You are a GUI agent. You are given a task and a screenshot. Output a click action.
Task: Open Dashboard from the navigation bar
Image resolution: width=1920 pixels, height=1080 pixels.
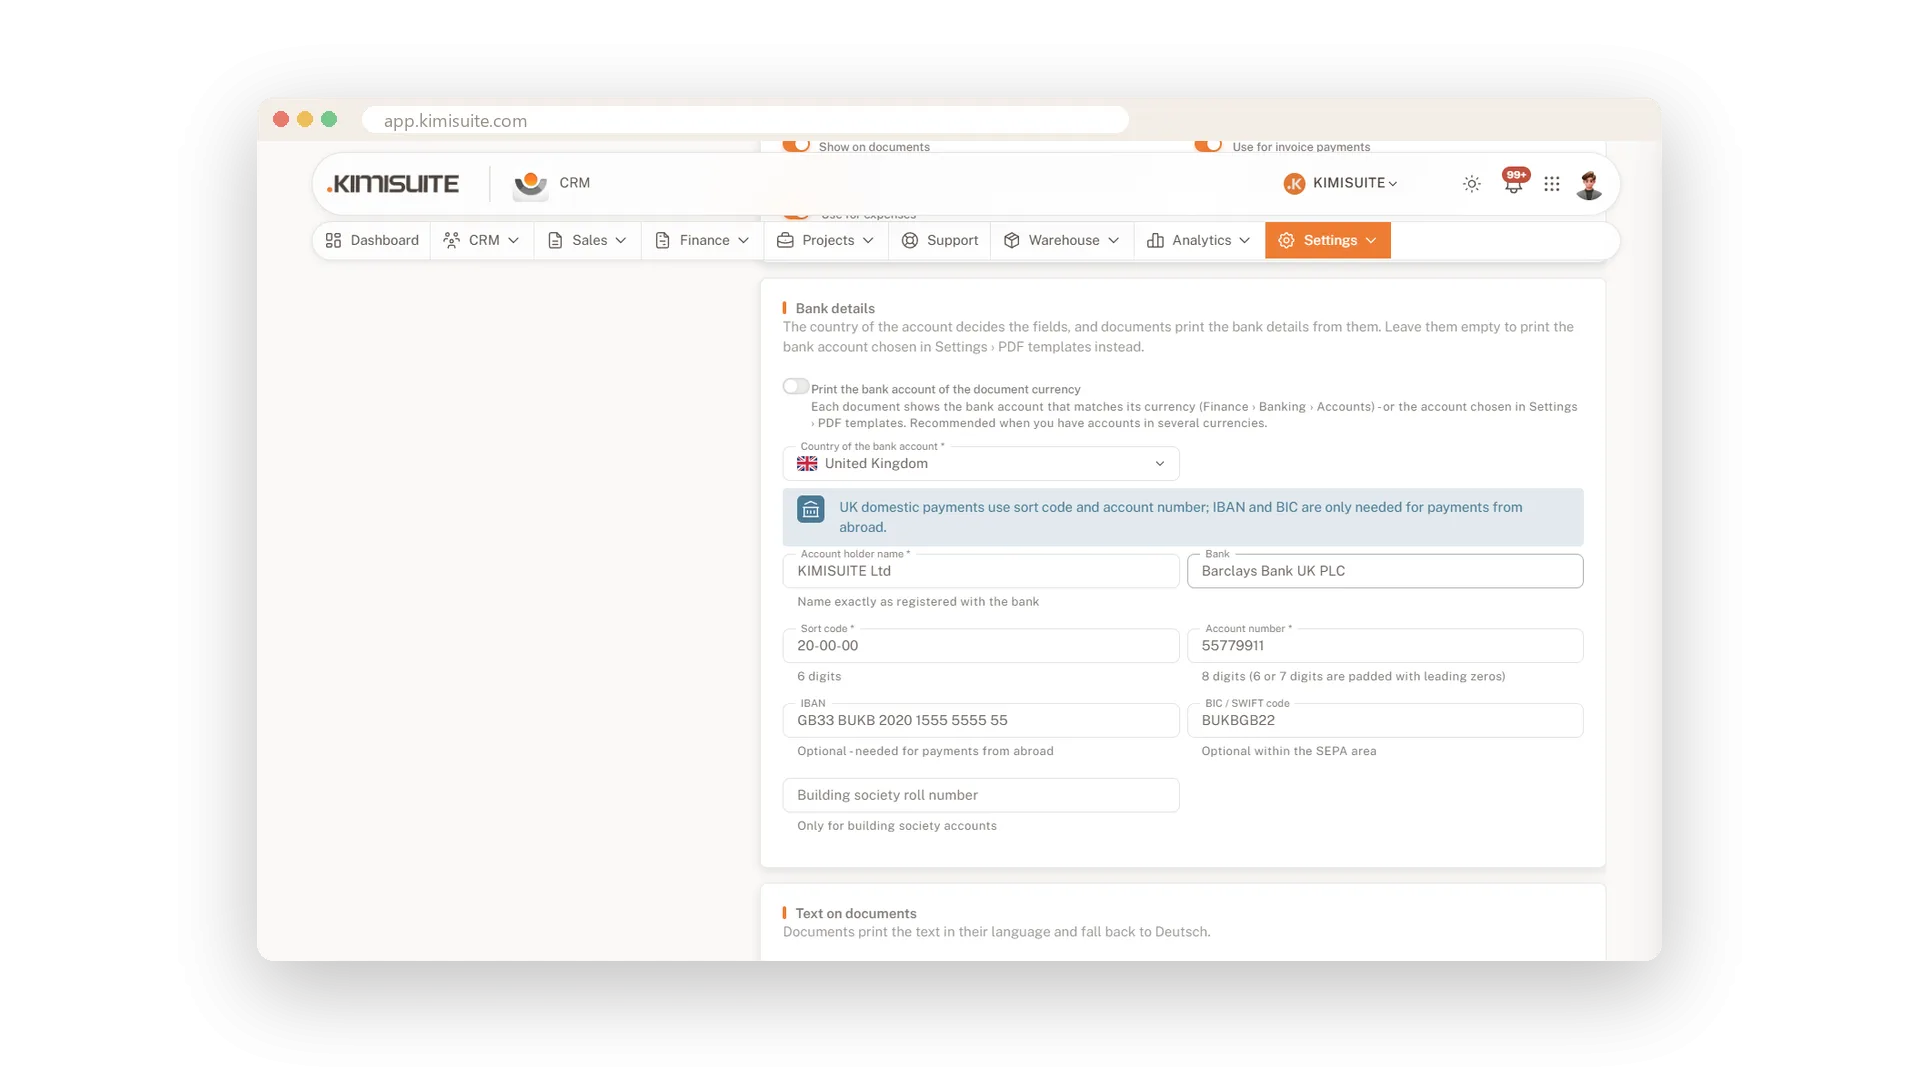372,240
